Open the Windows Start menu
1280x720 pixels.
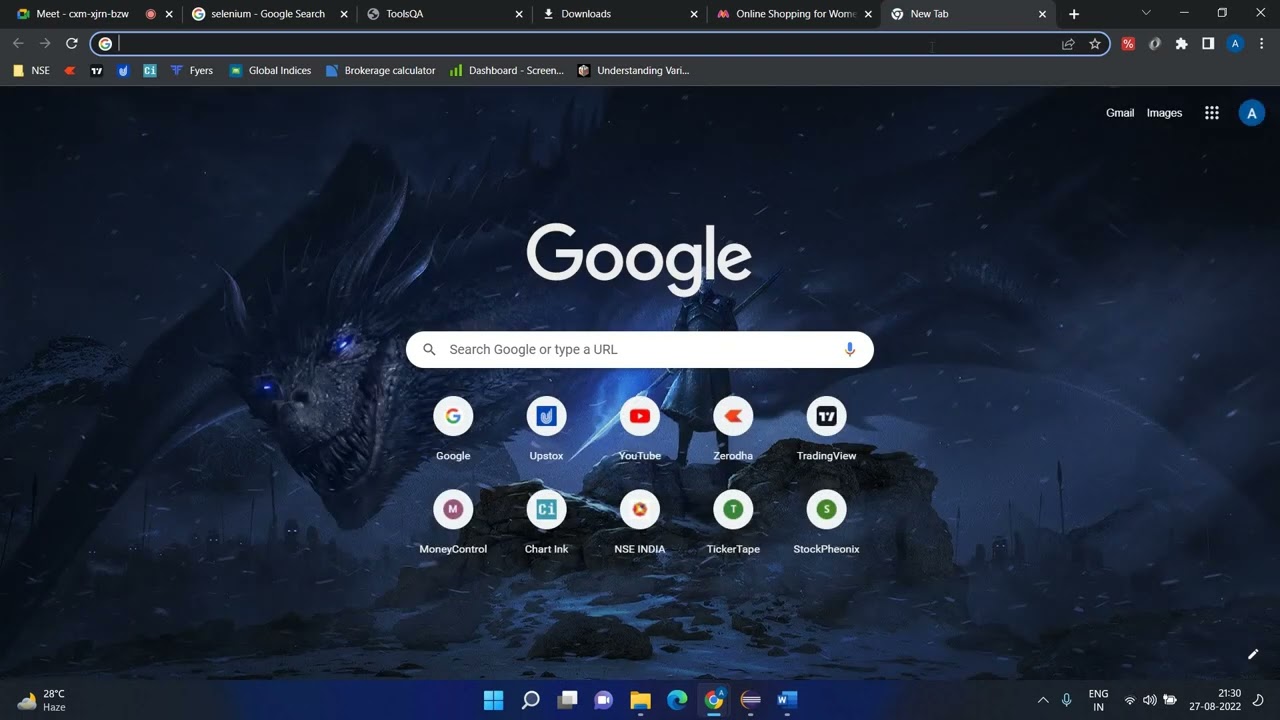[494, 700]
